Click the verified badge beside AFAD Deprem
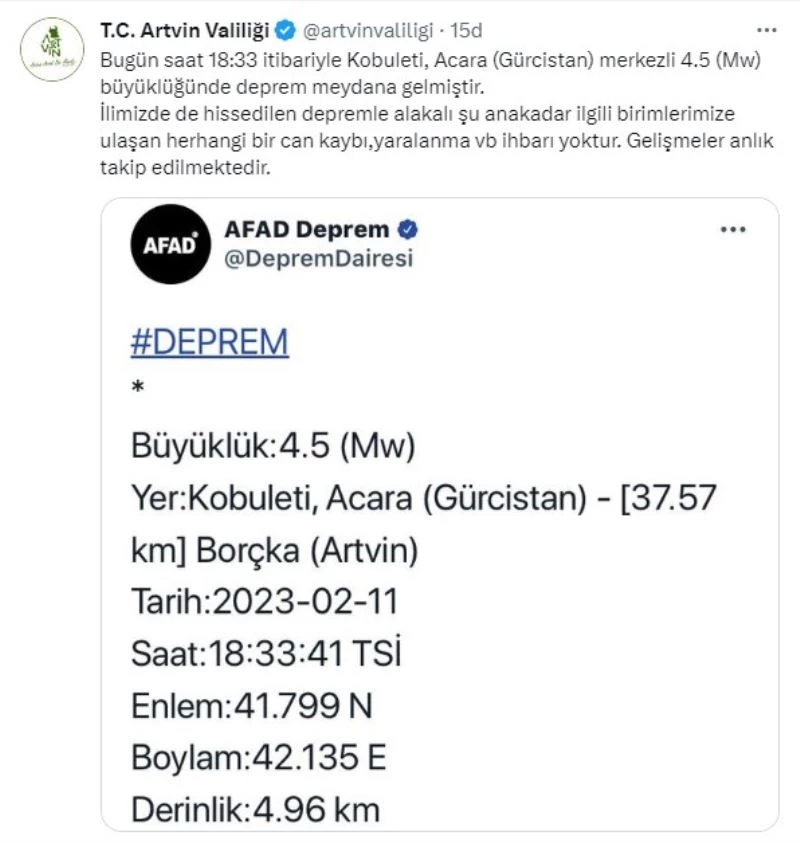Viewport: 800px width, 843px height. pyautogui.click(x=408, y=230)
